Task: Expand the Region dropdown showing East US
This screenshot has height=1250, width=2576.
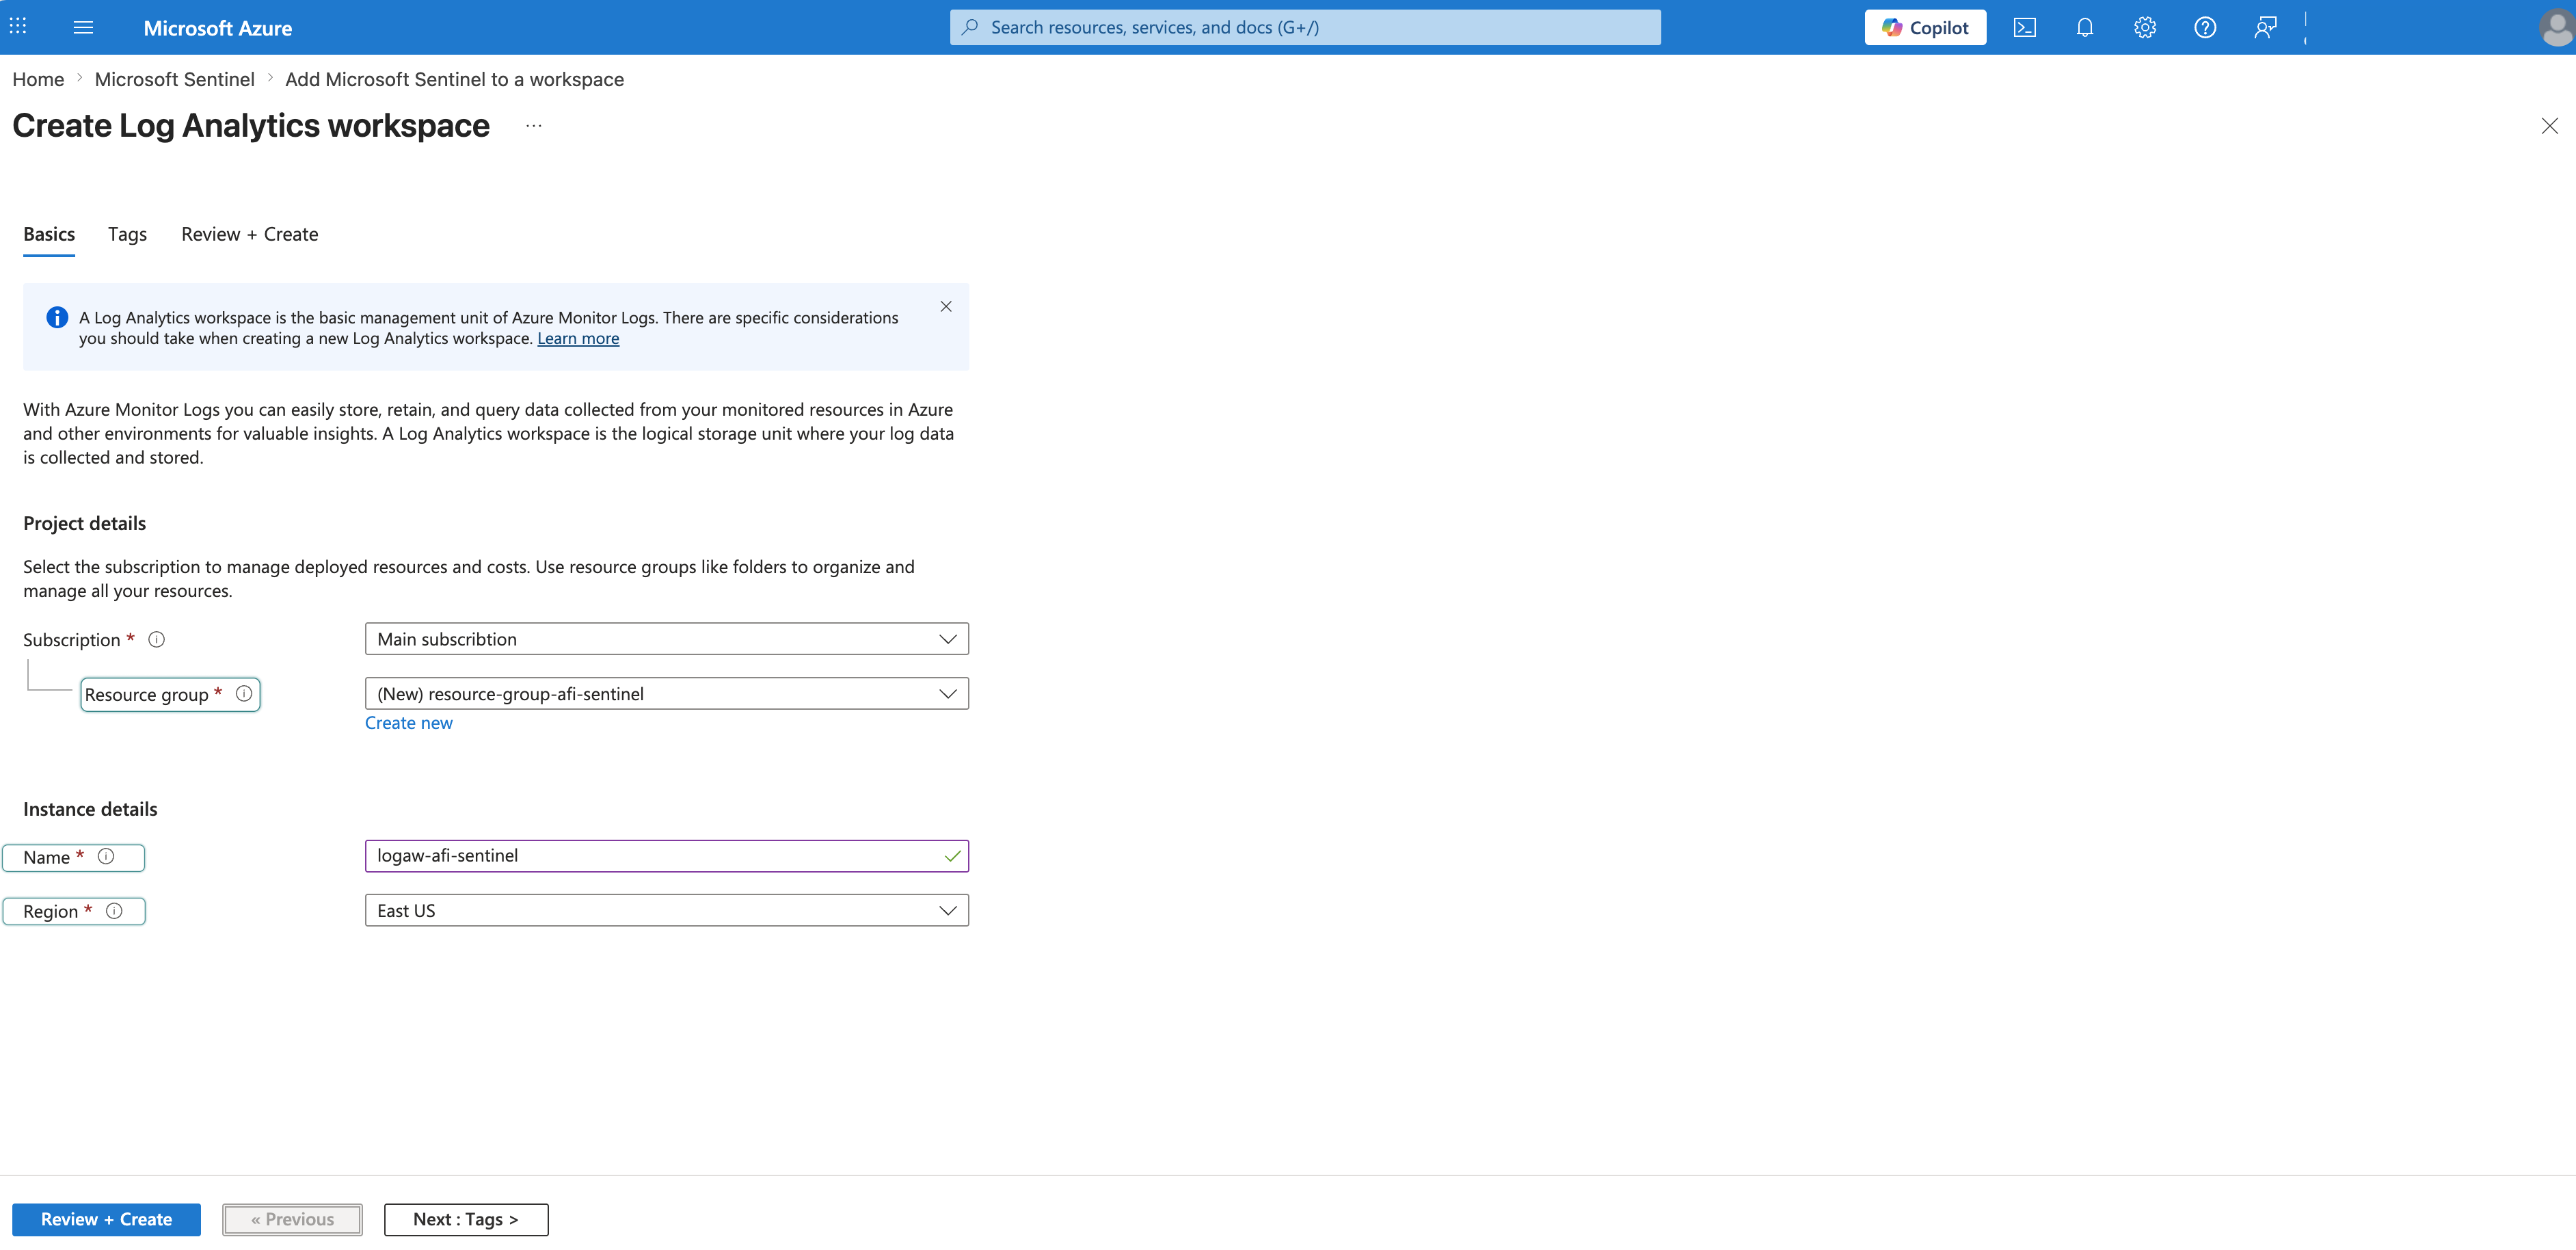Action: tap(667, 910)
